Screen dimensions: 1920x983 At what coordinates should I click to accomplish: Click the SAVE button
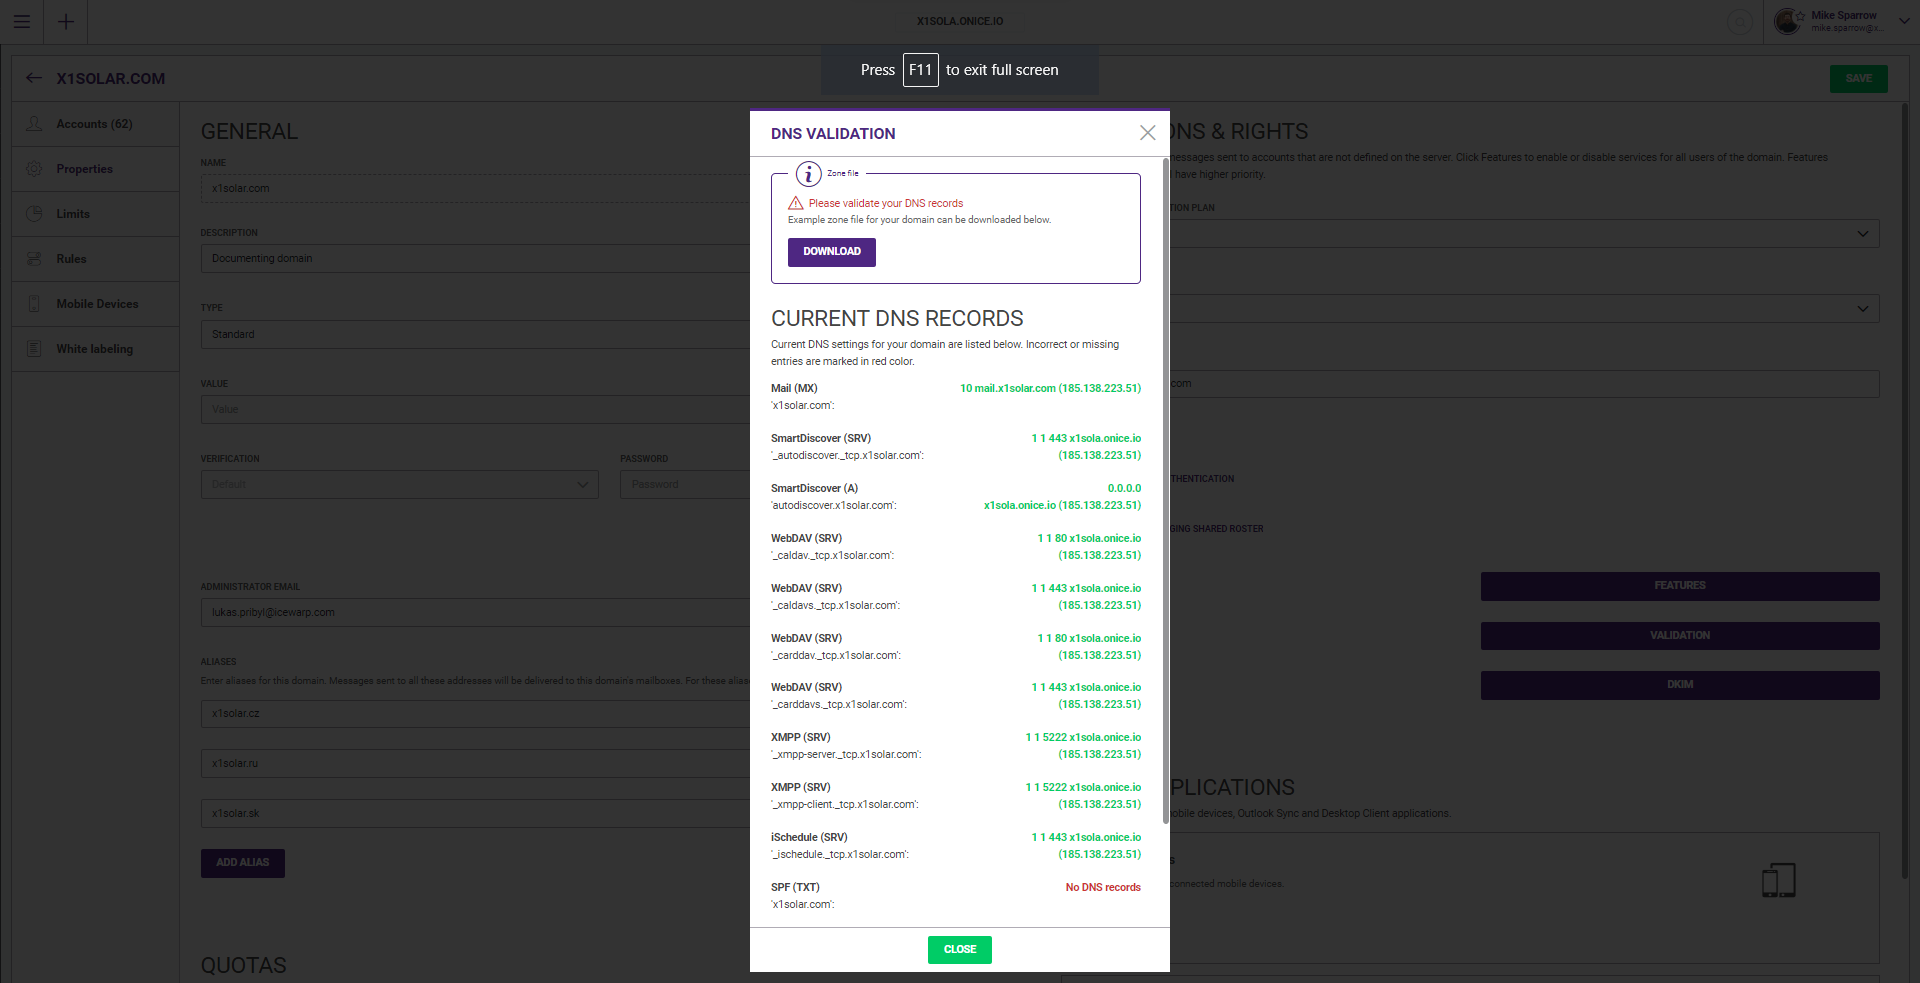1858,78
